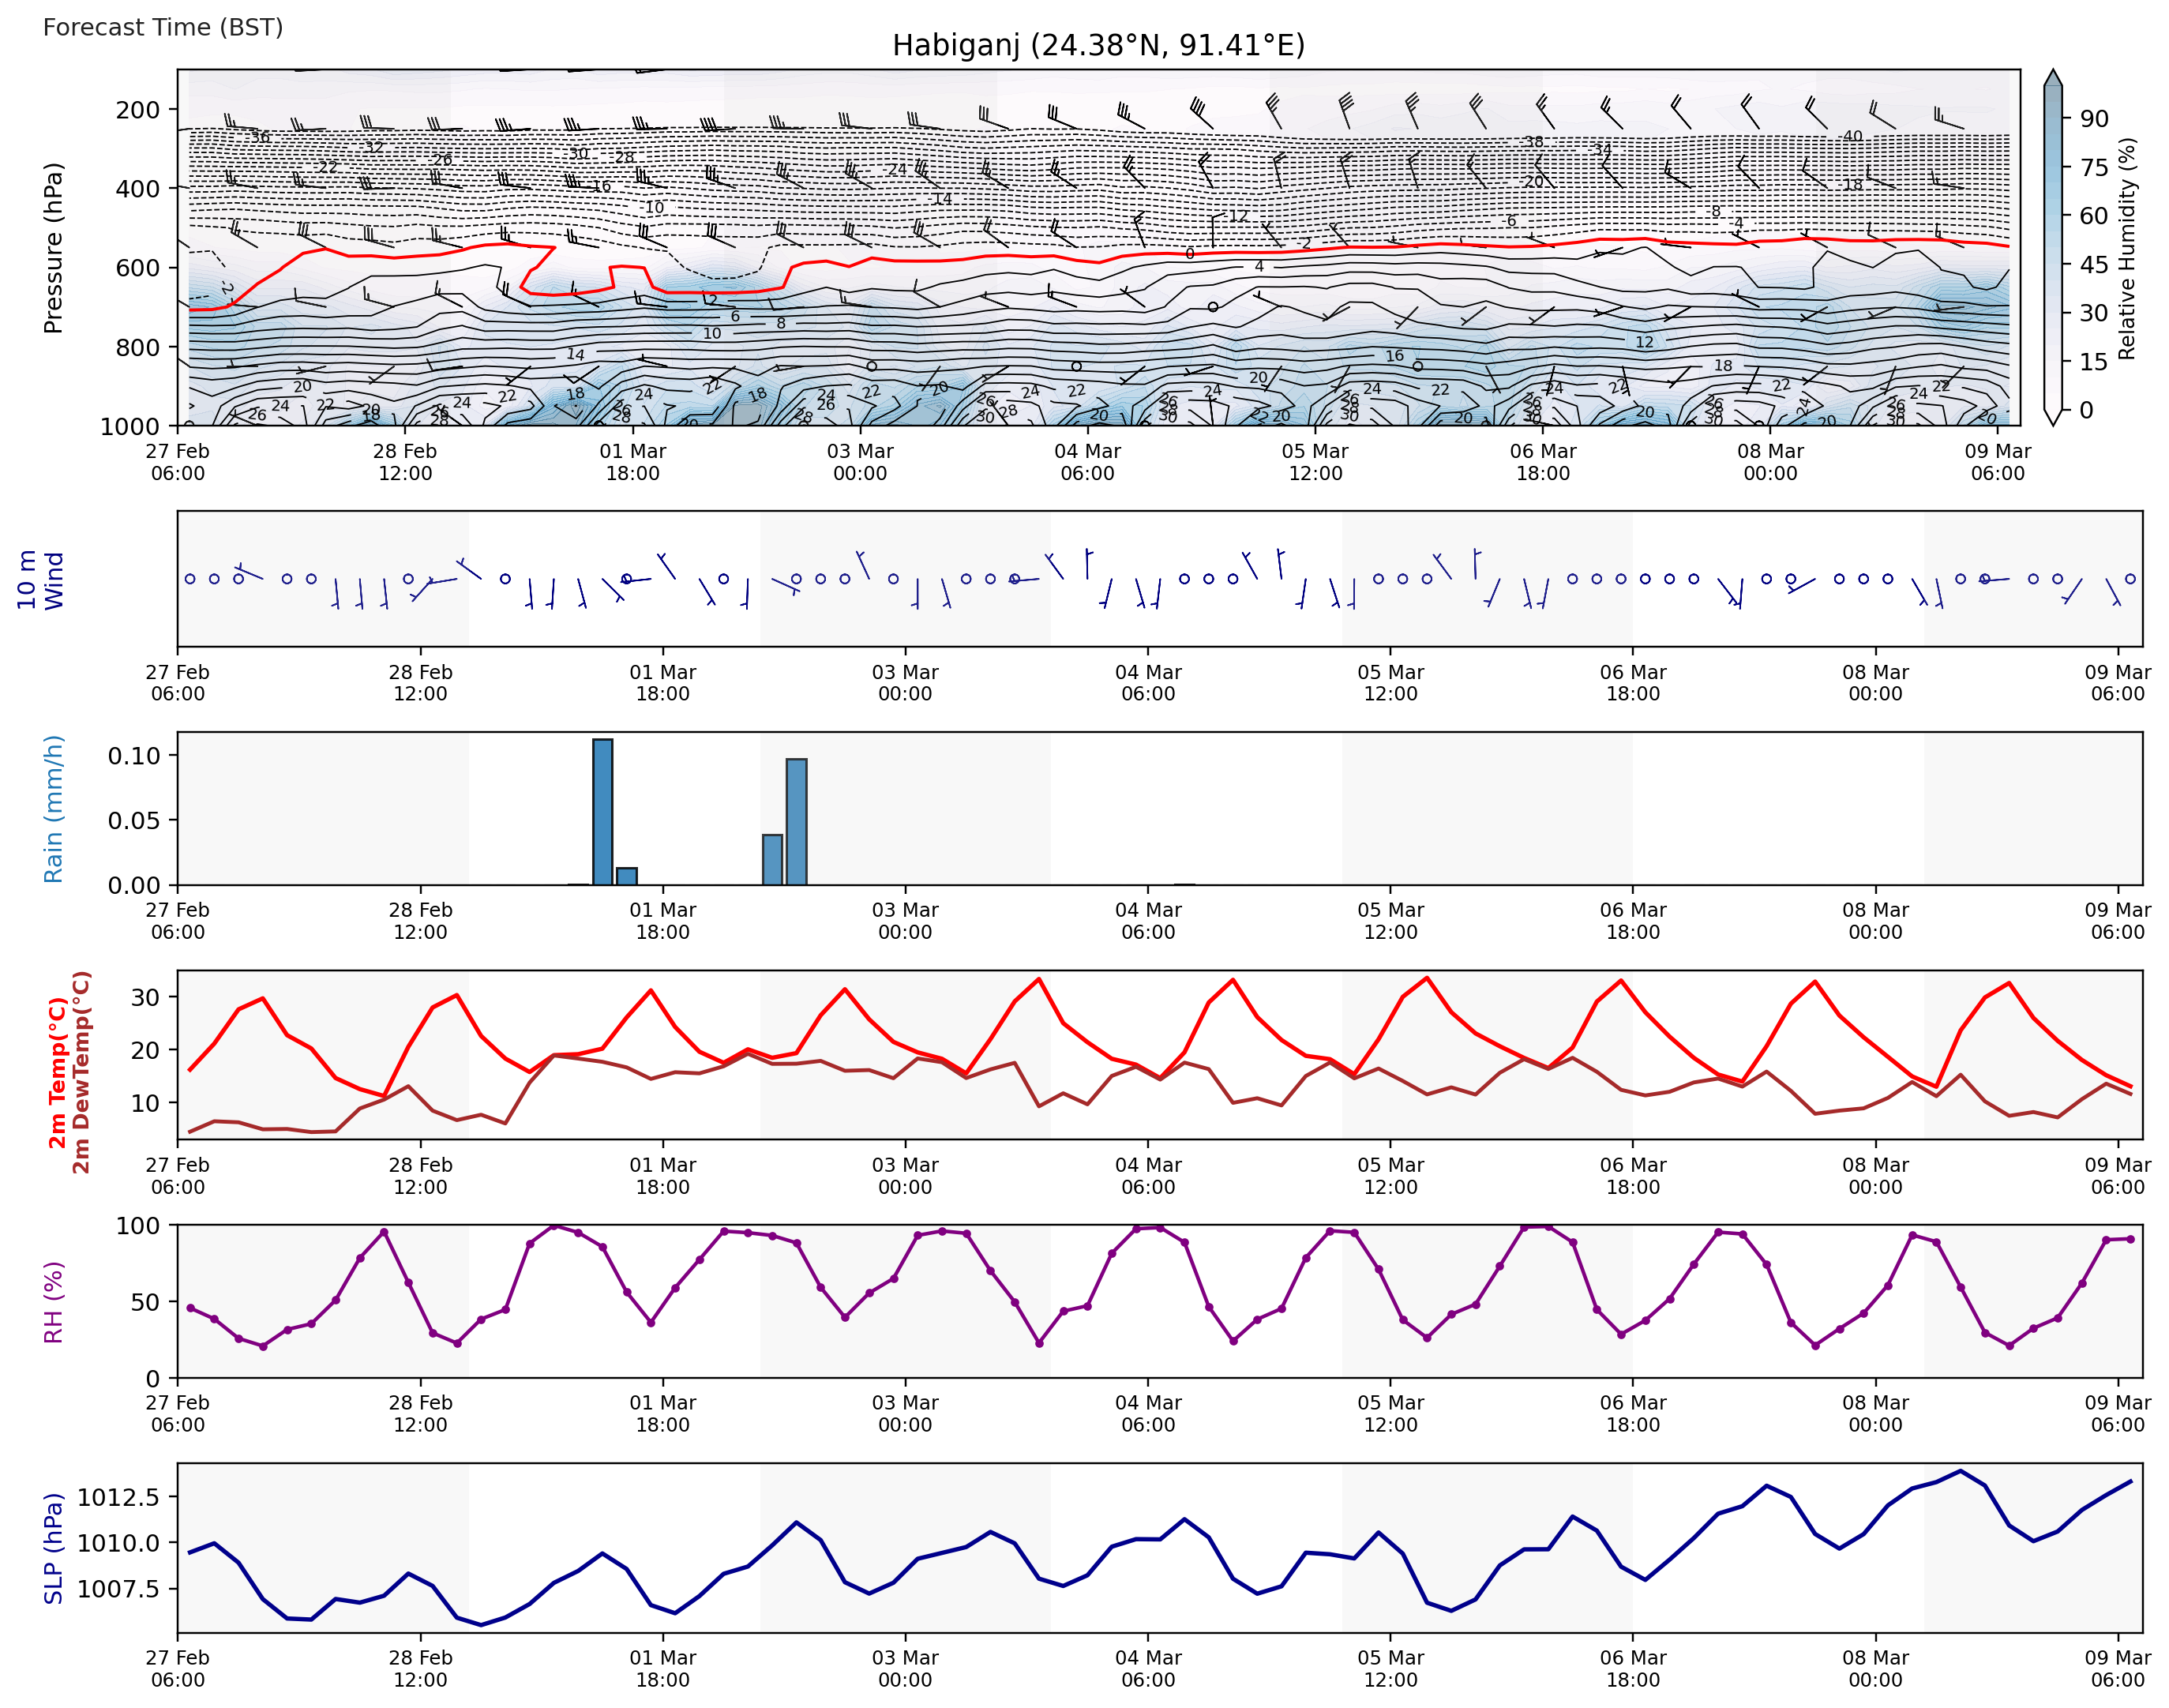
Task: Click the Pressure (hPa) axis label
Action: (x=53, y=248)
